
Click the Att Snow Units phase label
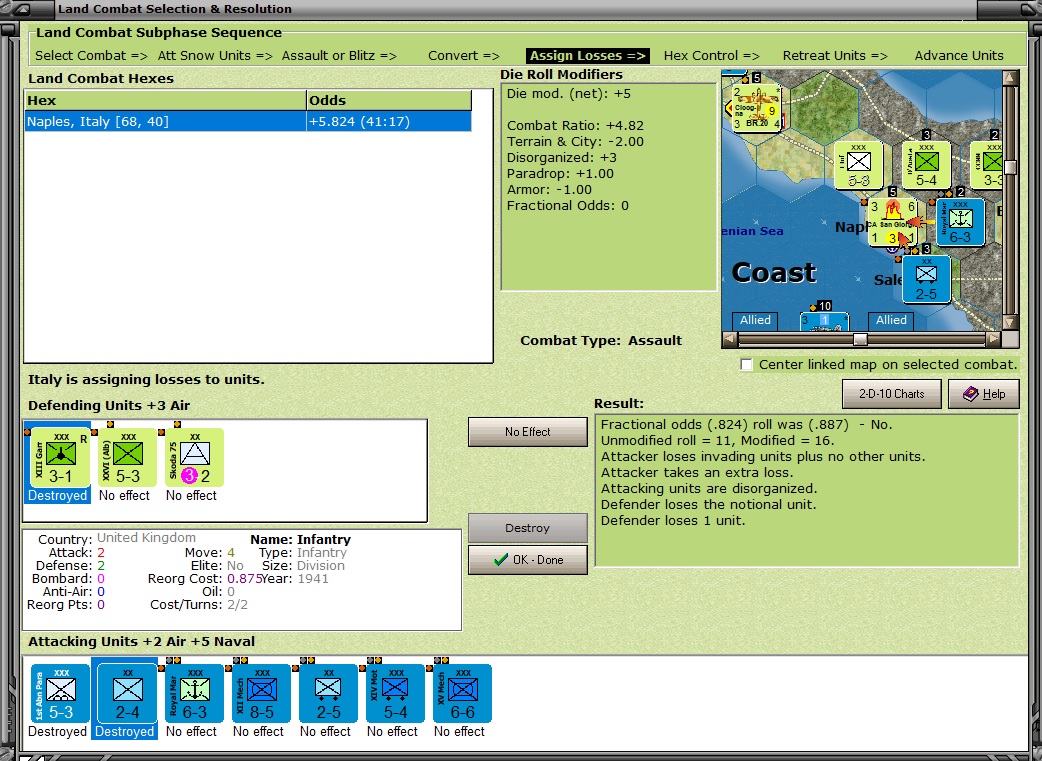tap(215, 56)
